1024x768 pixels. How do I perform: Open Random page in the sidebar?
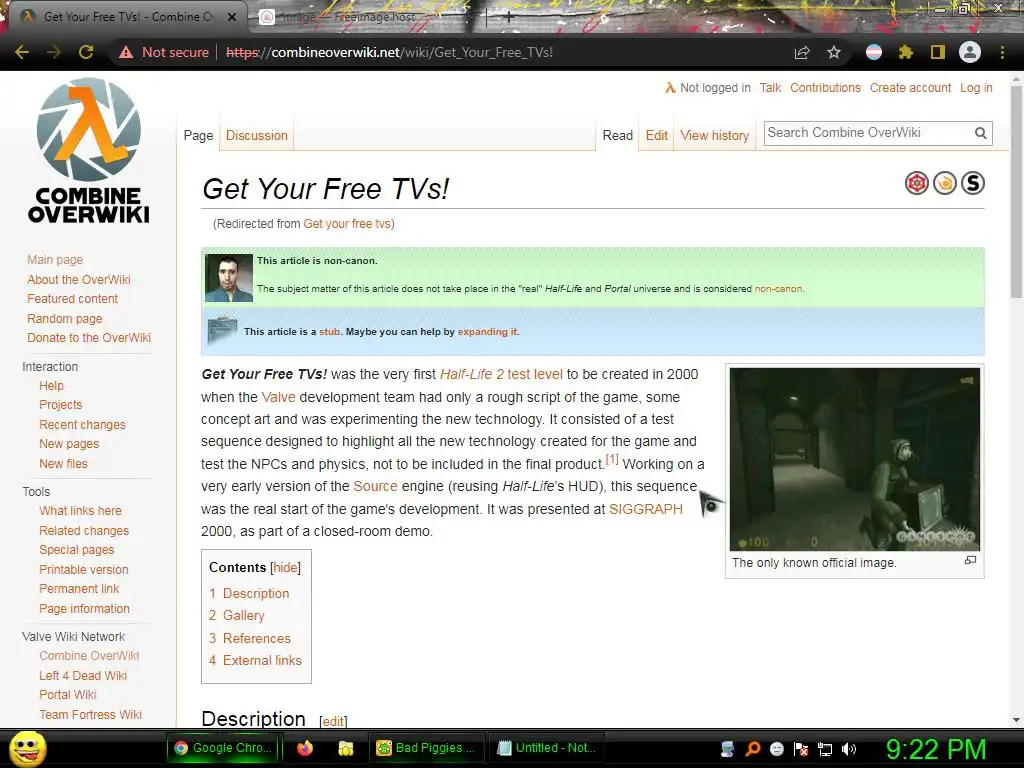click(65, 319)
